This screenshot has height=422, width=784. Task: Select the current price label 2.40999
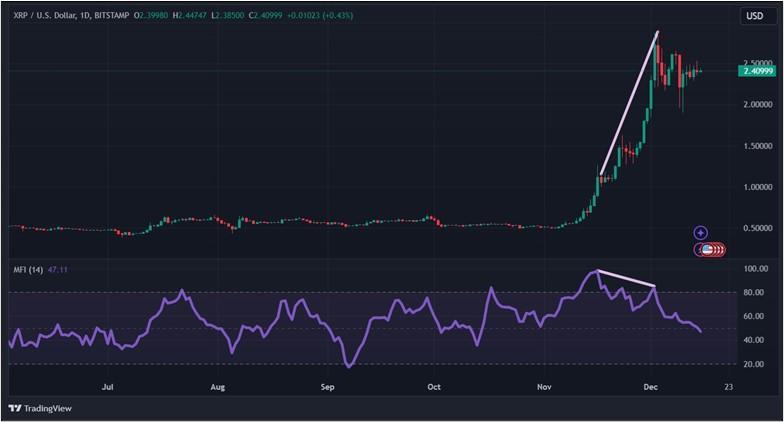757,71
